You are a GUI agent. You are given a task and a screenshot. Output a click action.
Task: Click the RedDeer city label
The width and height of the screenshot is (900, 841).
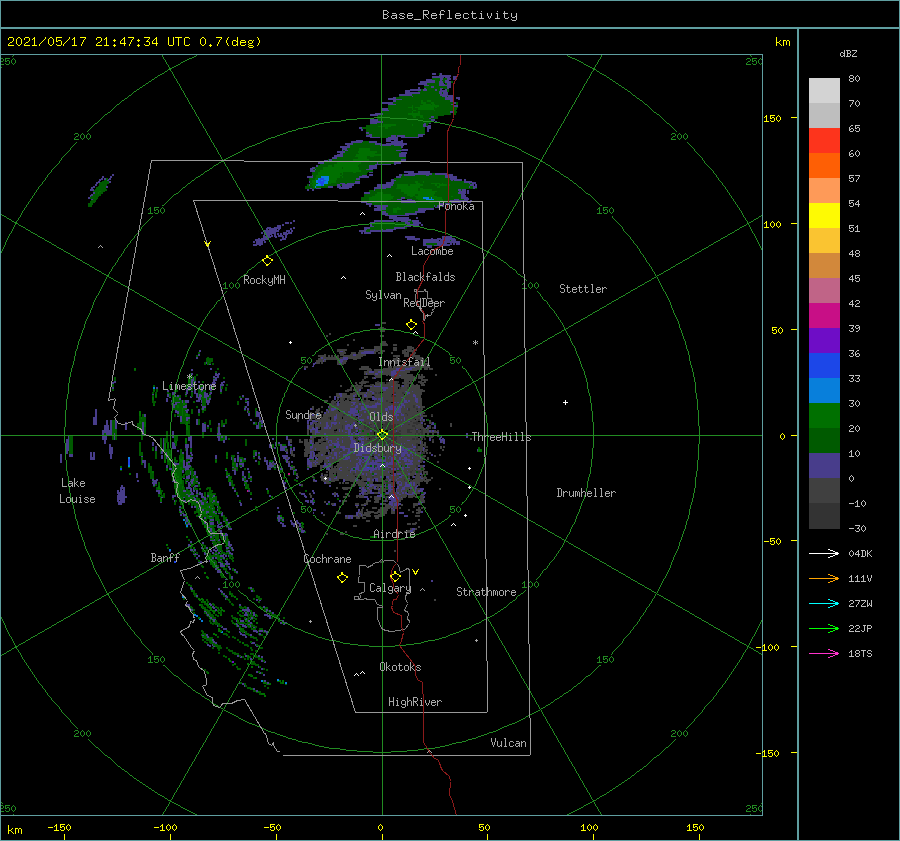coord(424,303)
